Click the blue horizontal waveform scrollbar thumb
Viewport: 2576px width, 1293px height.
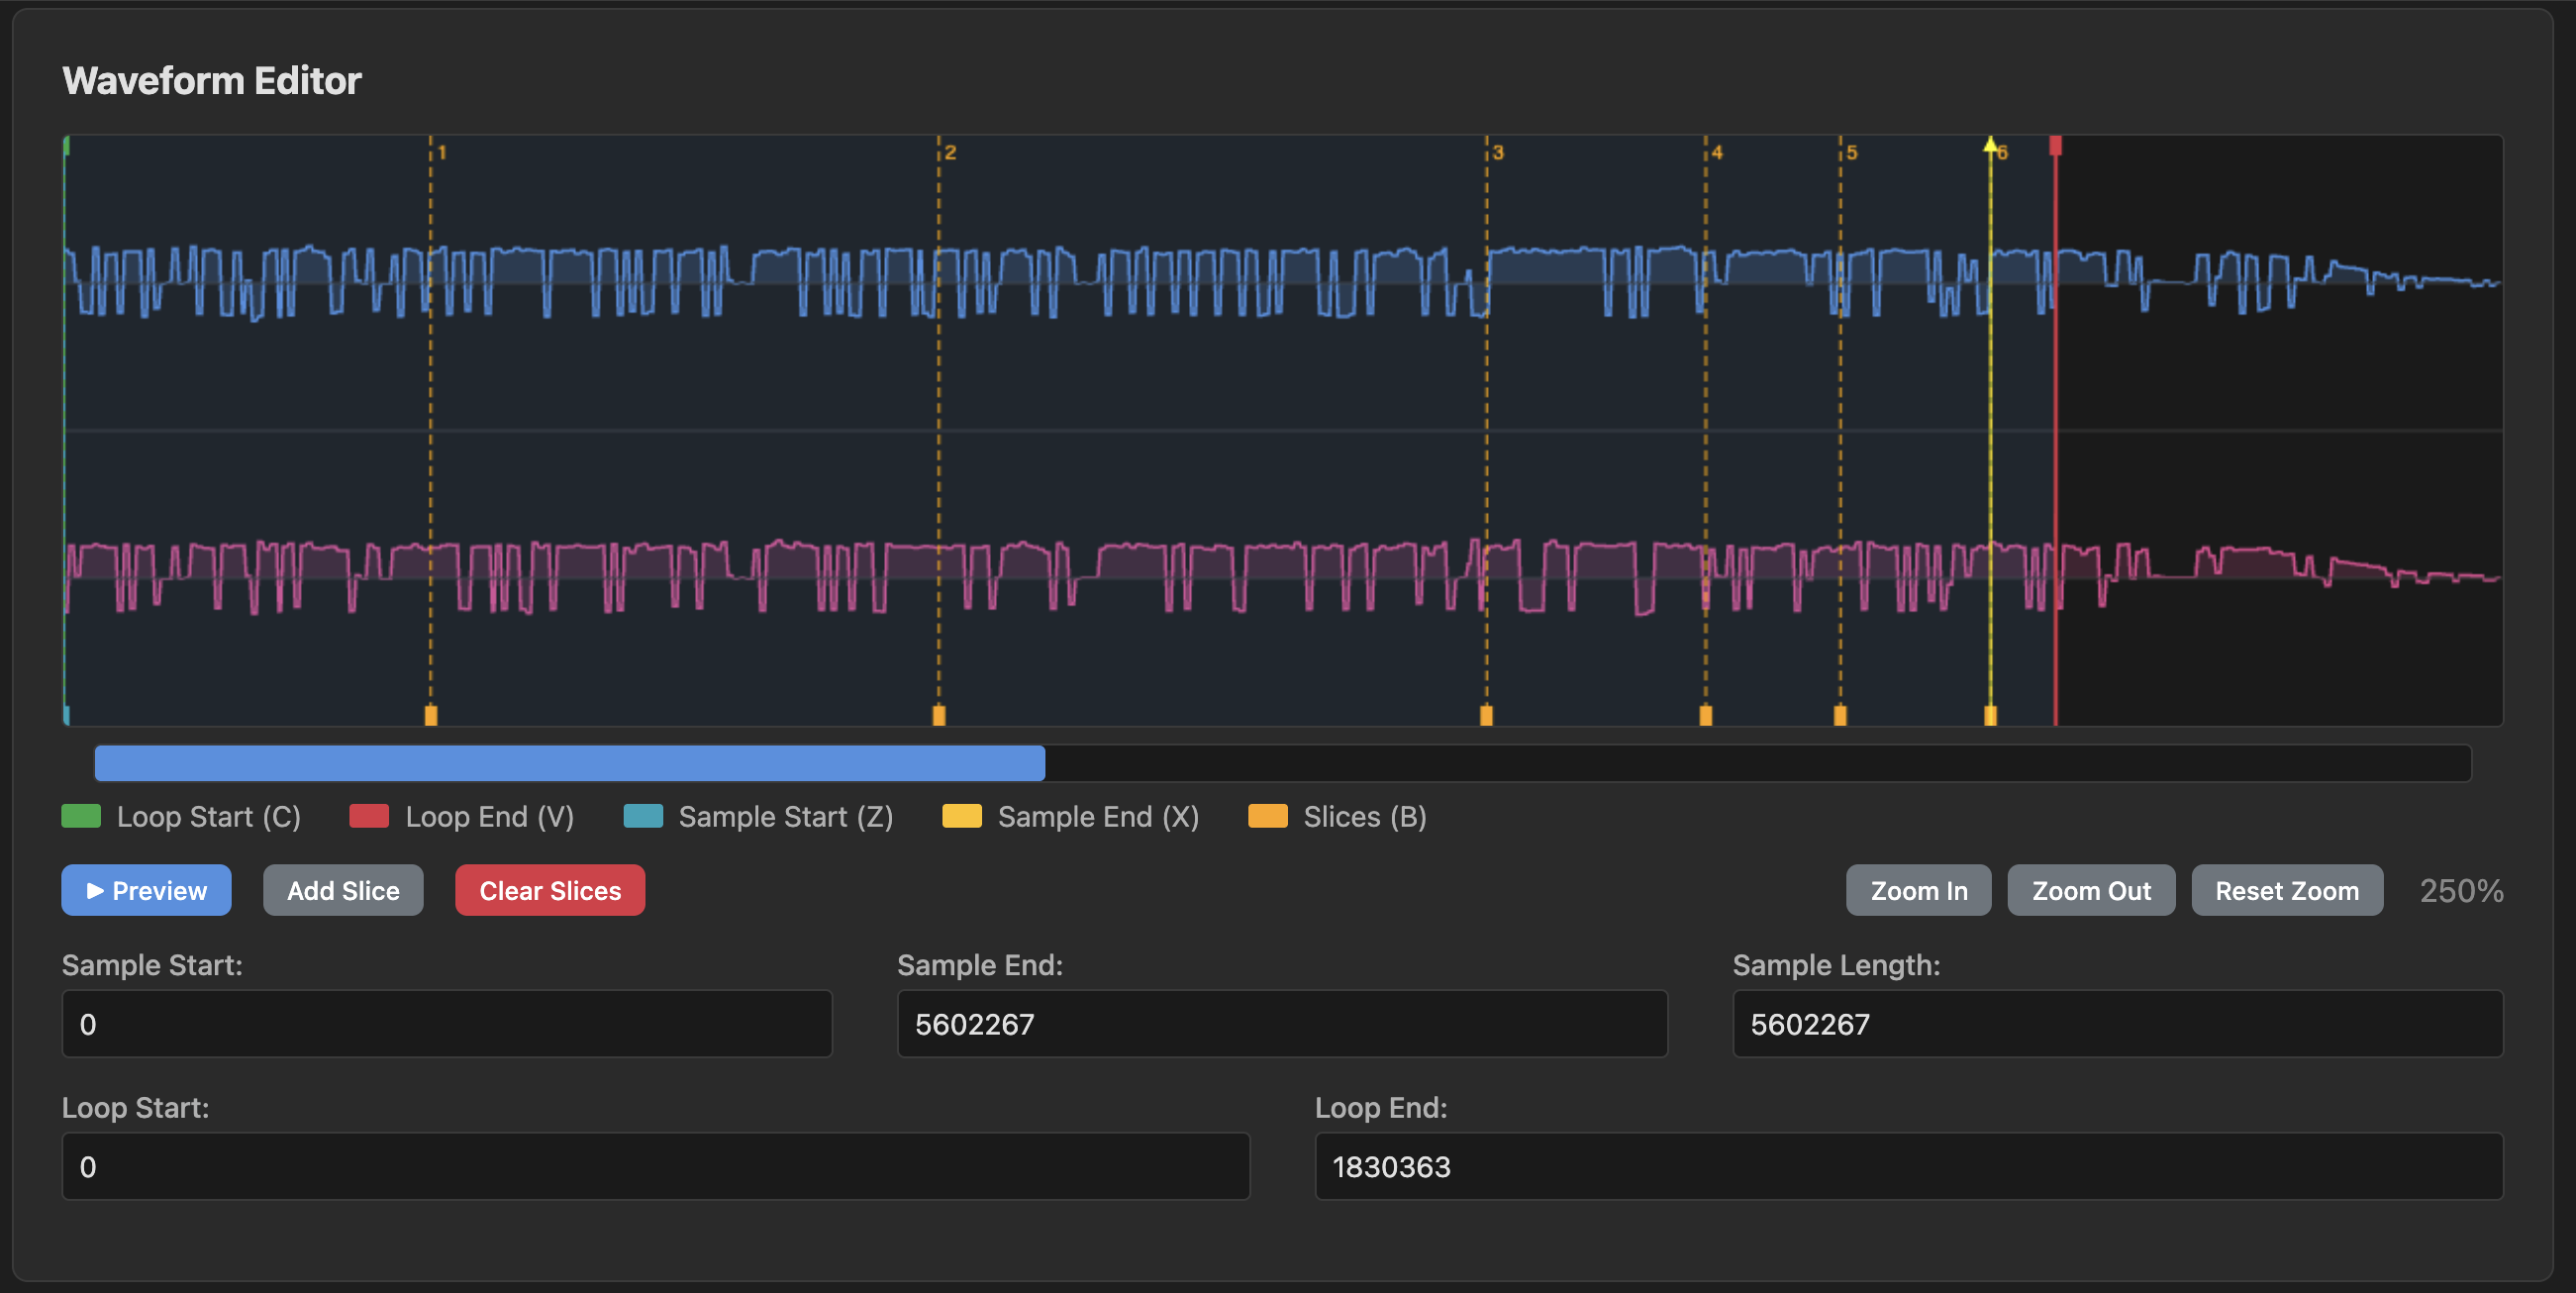click(x=569, y=763)
